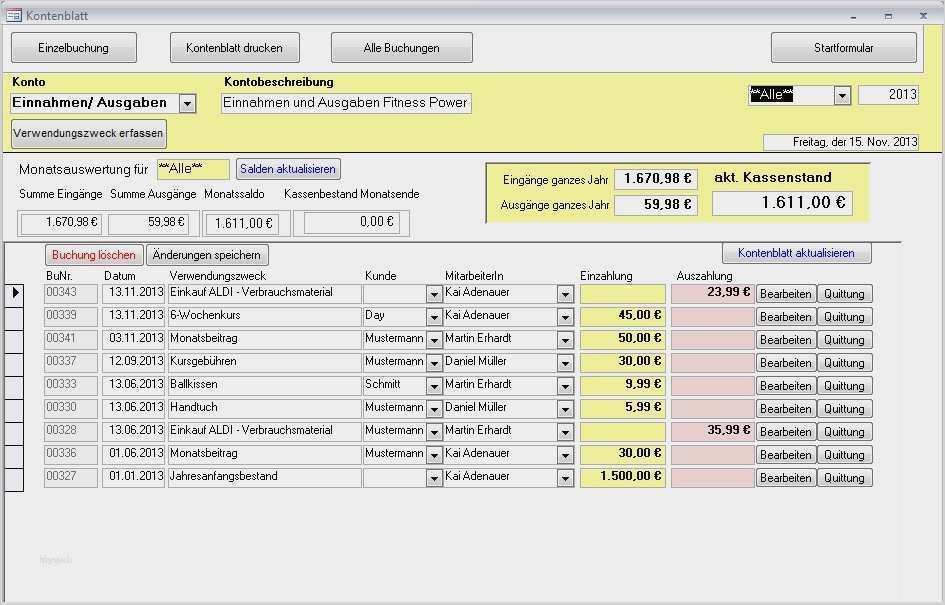Open MitarbeiterIn dropdown for booking 00343
Screen dimensions: 945x605
click(566, 293)
